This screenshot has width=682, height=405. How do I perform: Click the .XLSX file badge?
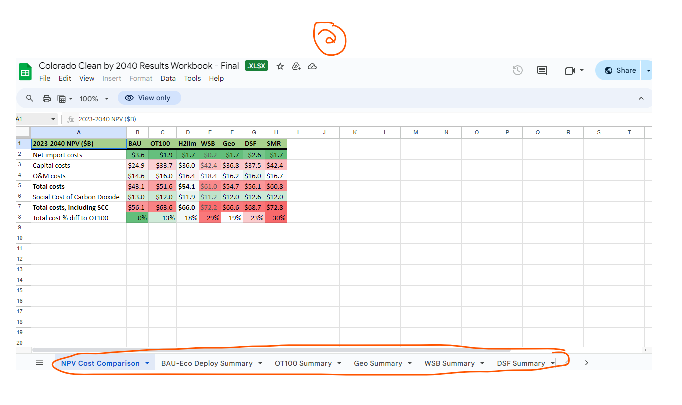click(x=256, y=66)
